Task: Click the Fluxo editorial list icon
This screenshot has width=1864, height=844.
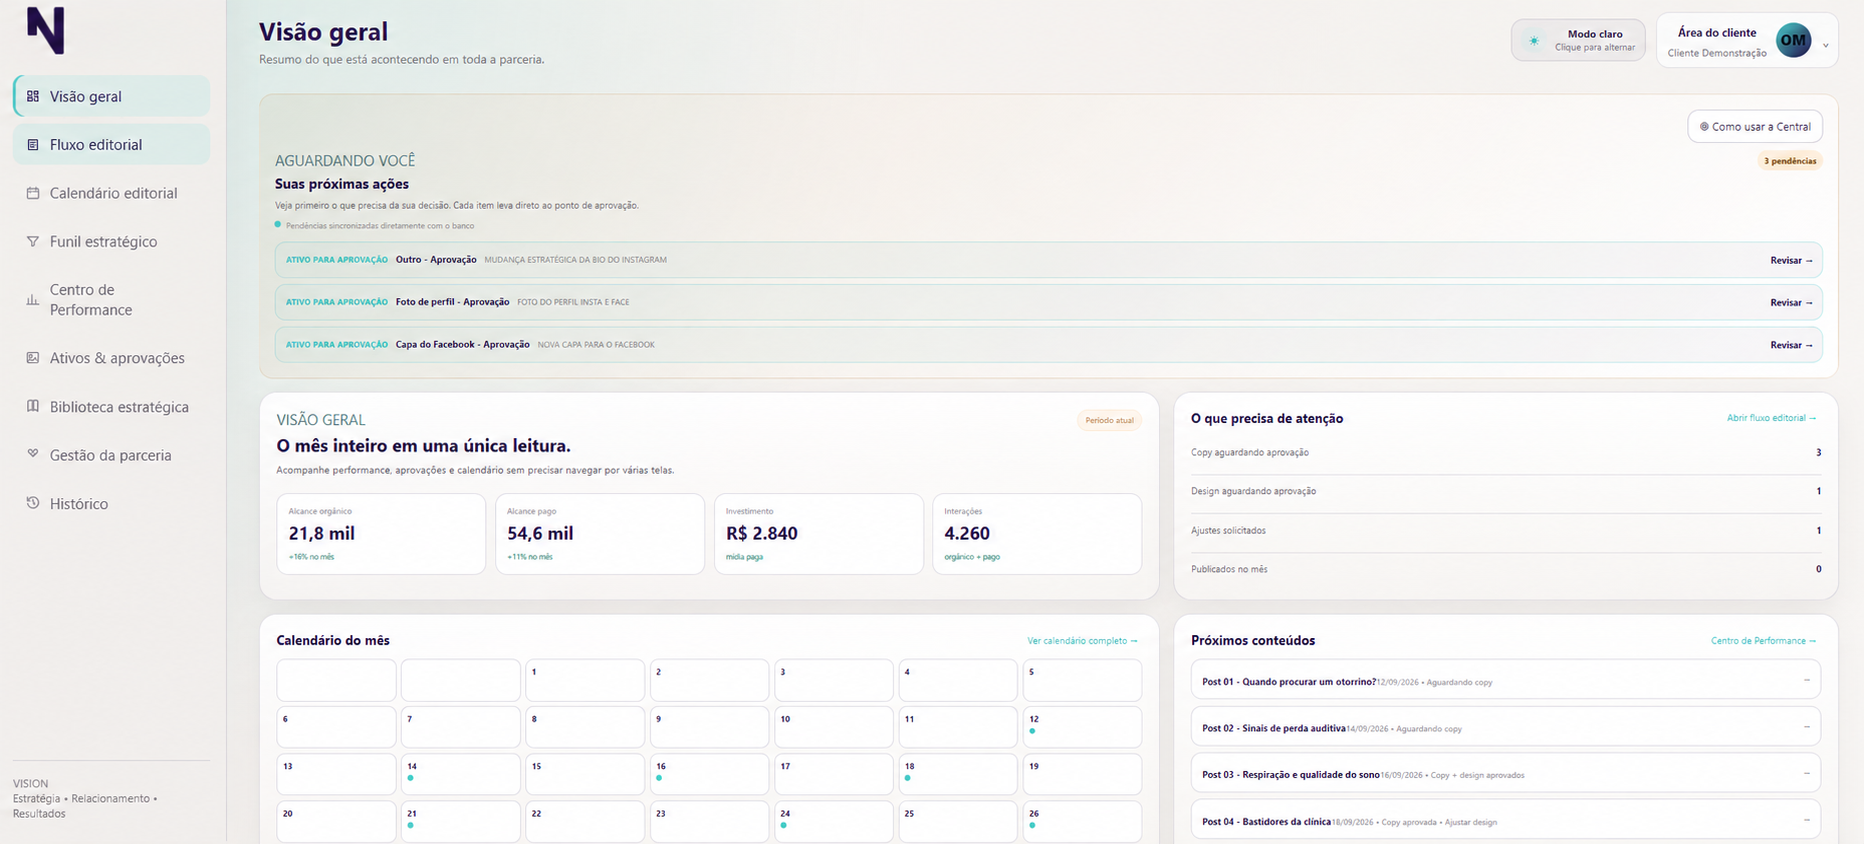Action: pyautogui.click(x=33, y=145)
